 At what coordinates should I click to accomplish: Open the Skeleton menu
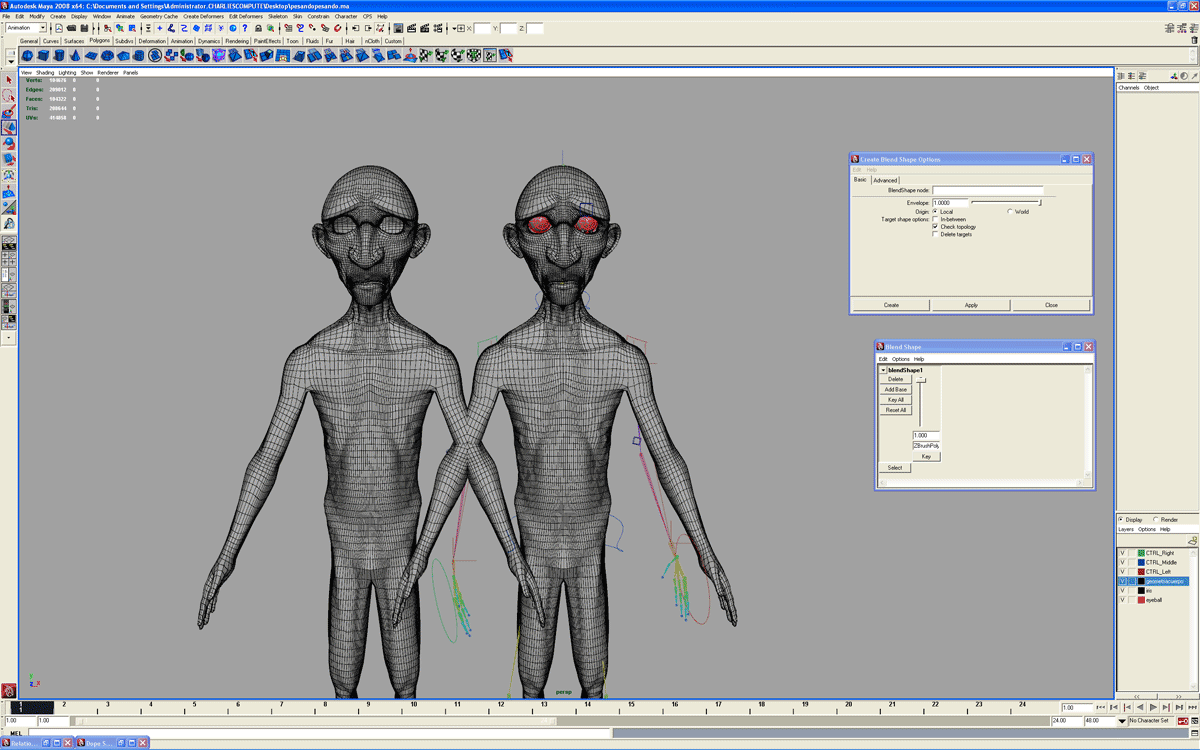click(277, 16)
